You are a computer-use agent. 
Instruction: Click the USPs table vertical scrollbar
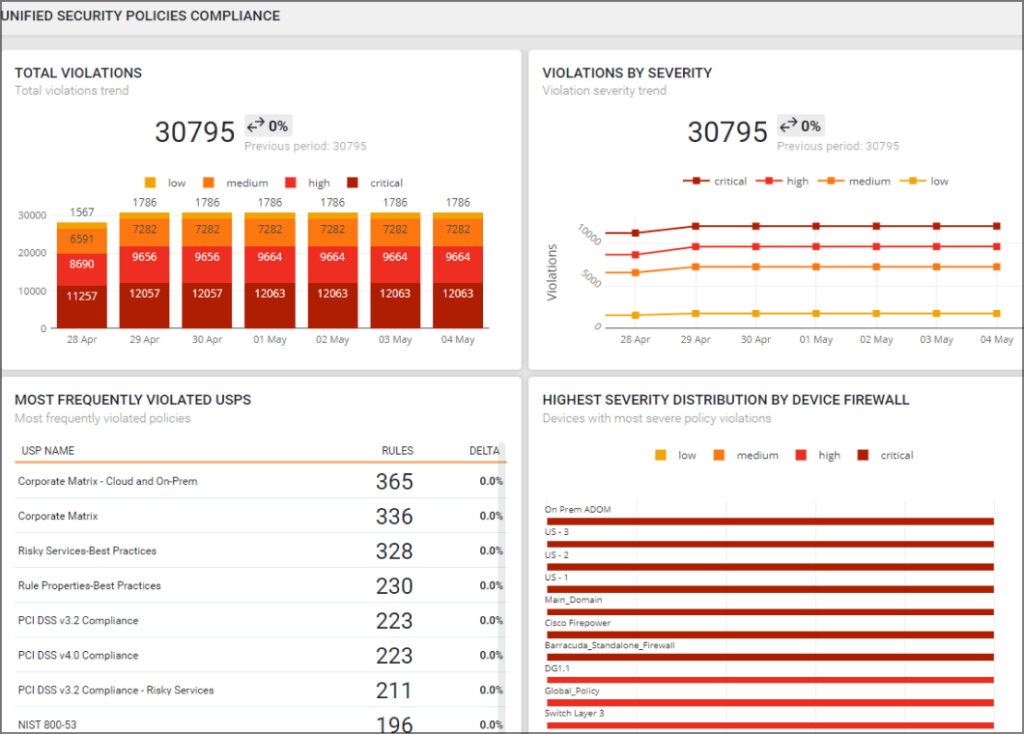pyautogui.click(x=502, y=588)
